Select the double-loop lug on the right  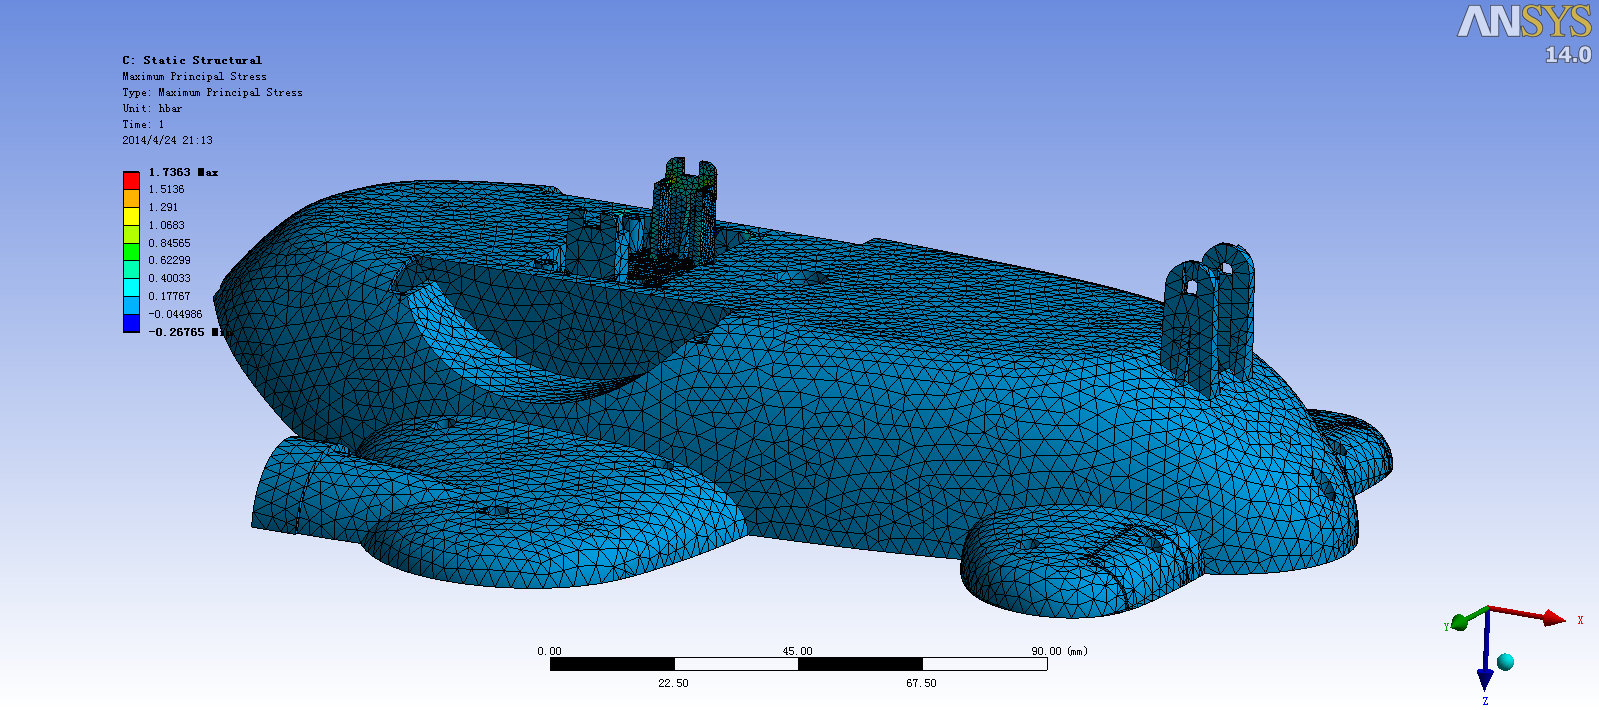point(1210,310)
